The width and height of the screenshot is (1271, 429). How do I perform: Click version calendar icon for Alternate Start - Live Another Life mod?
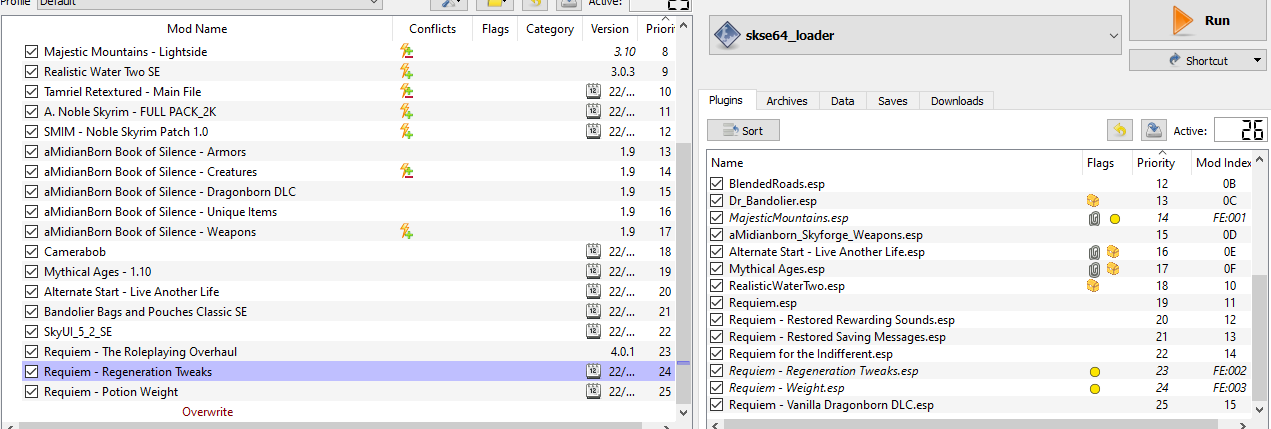[592, 291]
